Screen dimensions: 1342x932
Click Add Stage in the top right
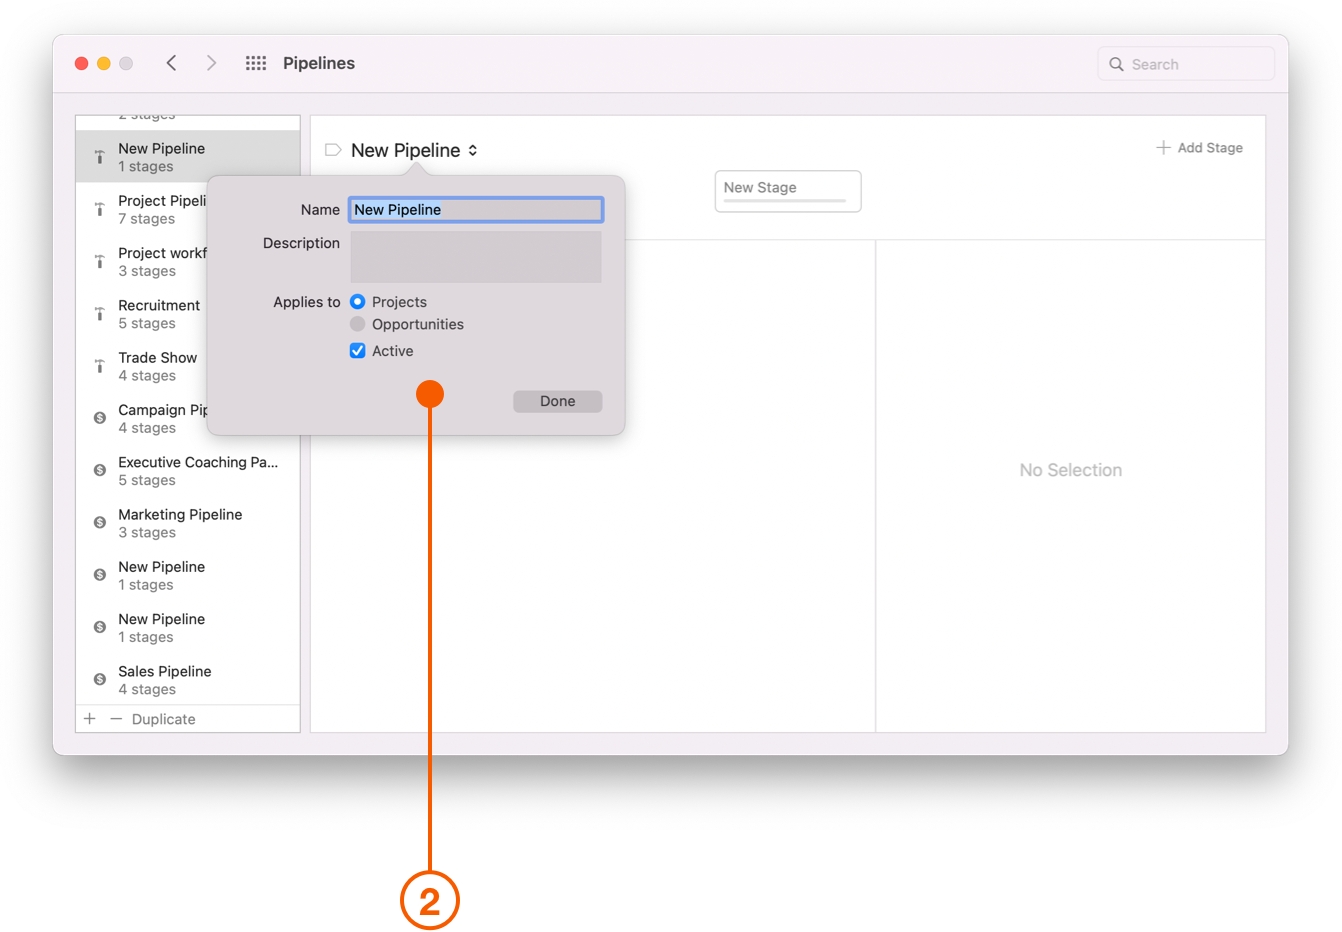[x=1199, y=147]
